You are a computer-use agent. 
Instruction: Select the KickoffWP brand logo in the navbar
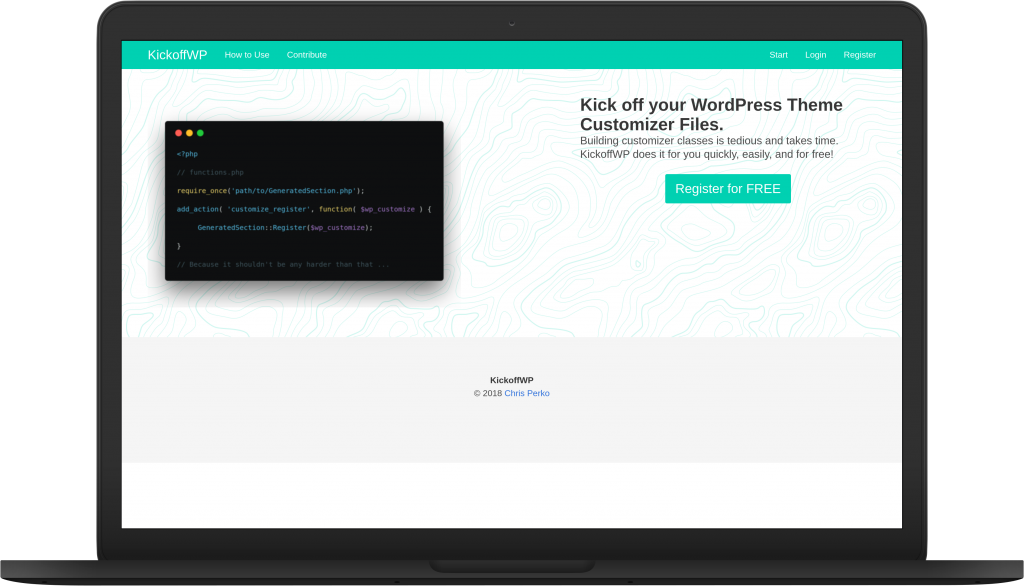tap(178, 55)
